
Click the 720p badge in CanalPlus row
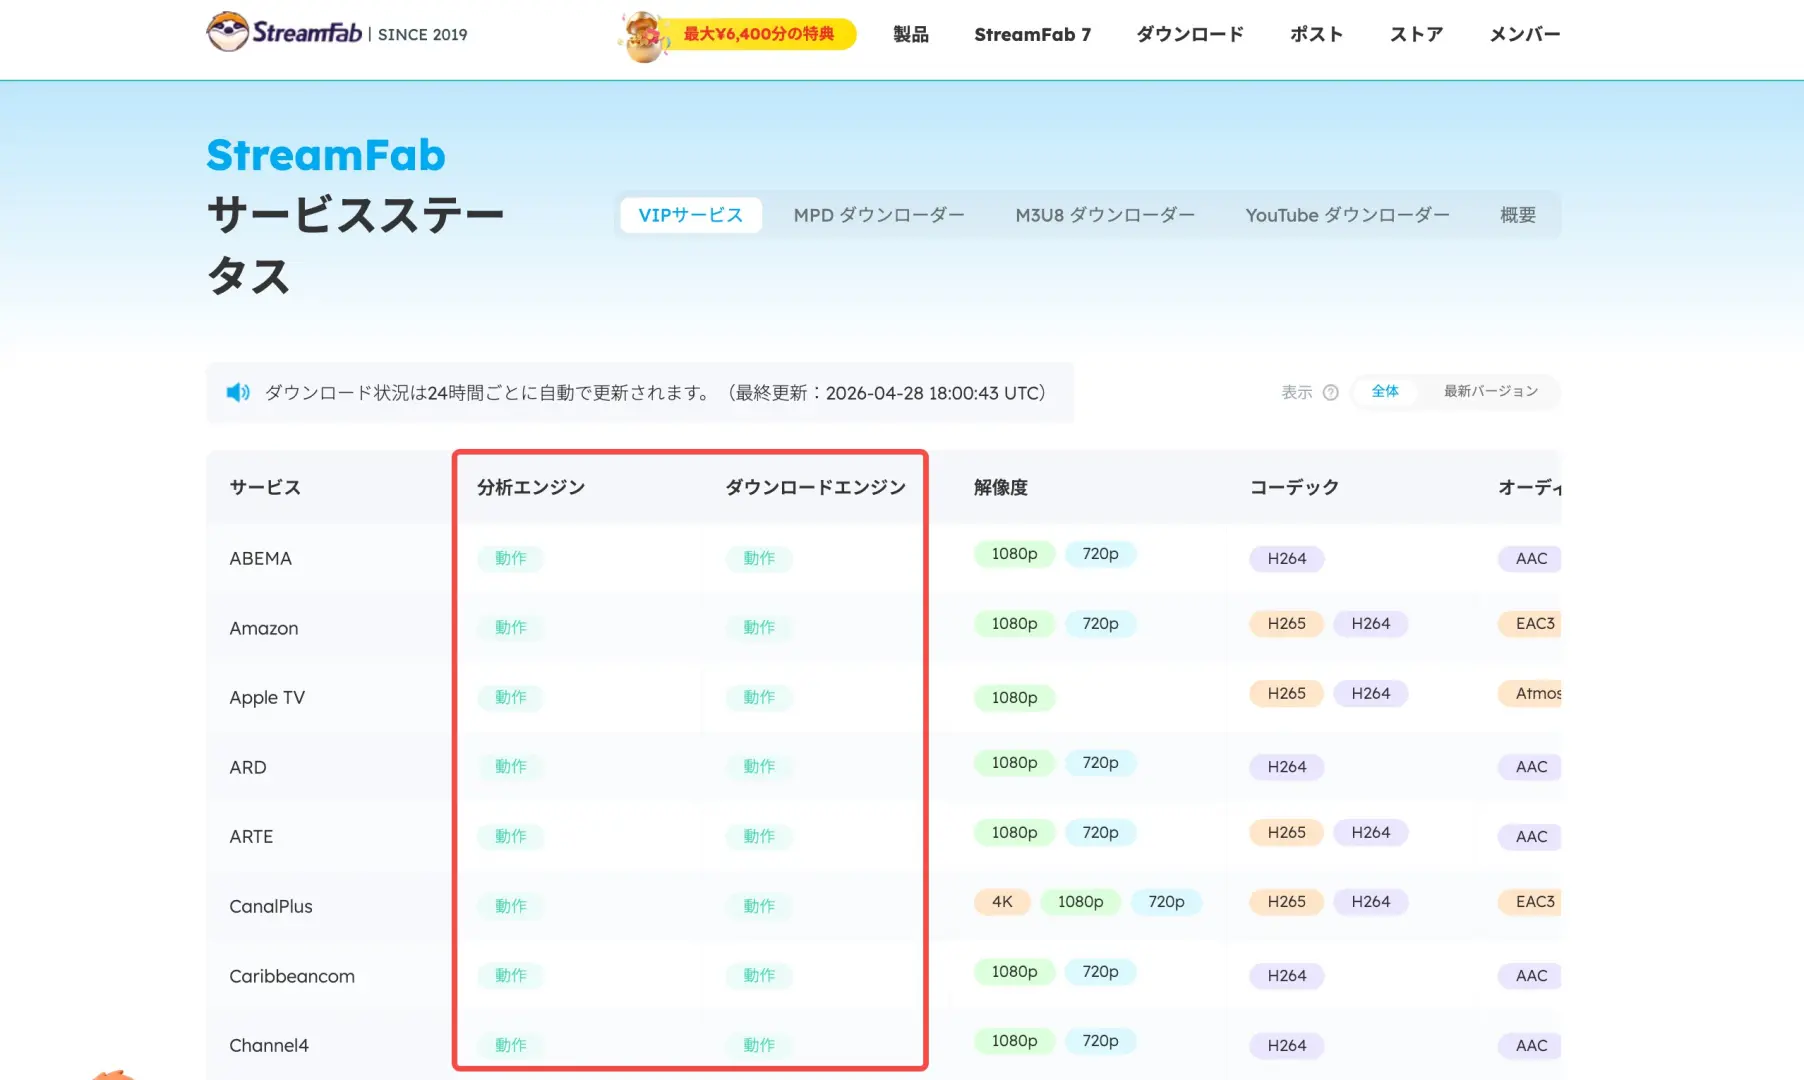click(x=1167, y=902)
